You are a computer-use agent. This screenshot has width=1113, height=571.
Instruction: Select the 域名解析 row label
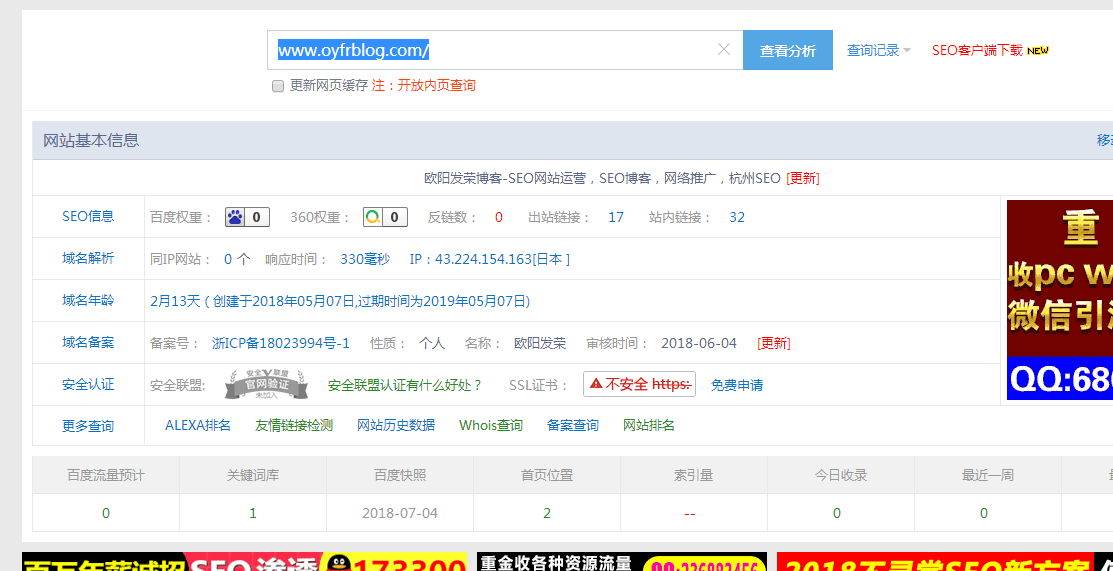[x=88, y=259]
